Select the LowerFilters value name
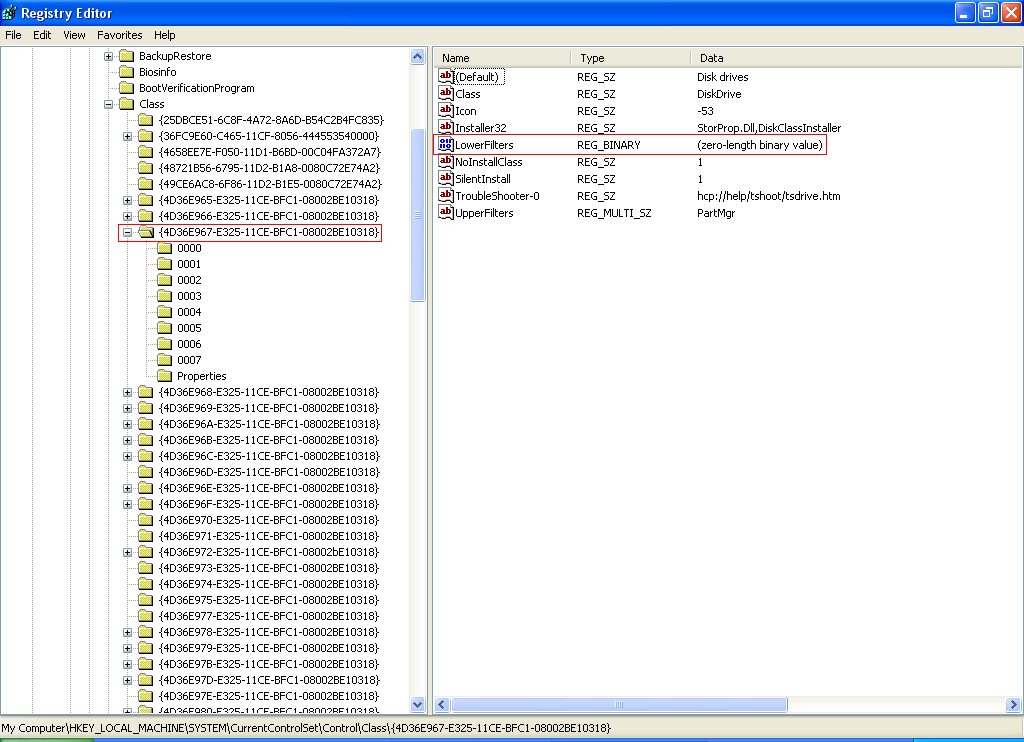 tap(484, 145)
